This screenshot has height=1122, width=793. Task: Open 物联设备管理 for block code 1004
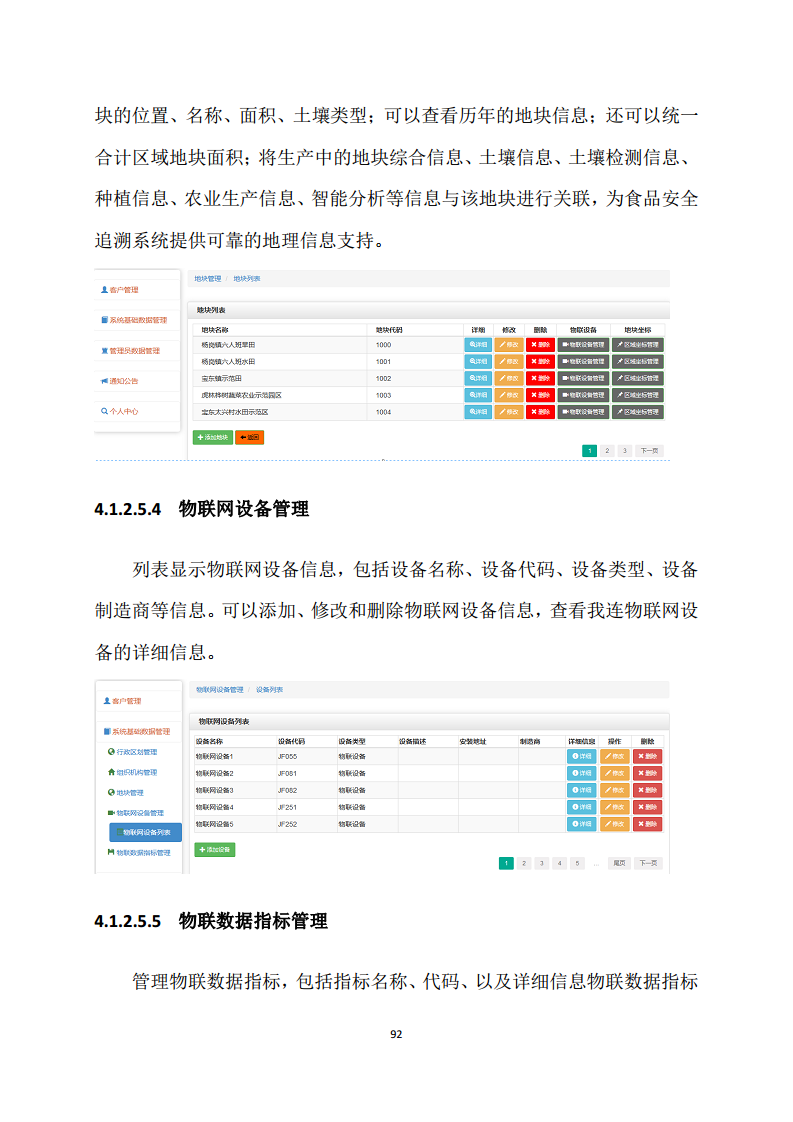coord(584,412)
